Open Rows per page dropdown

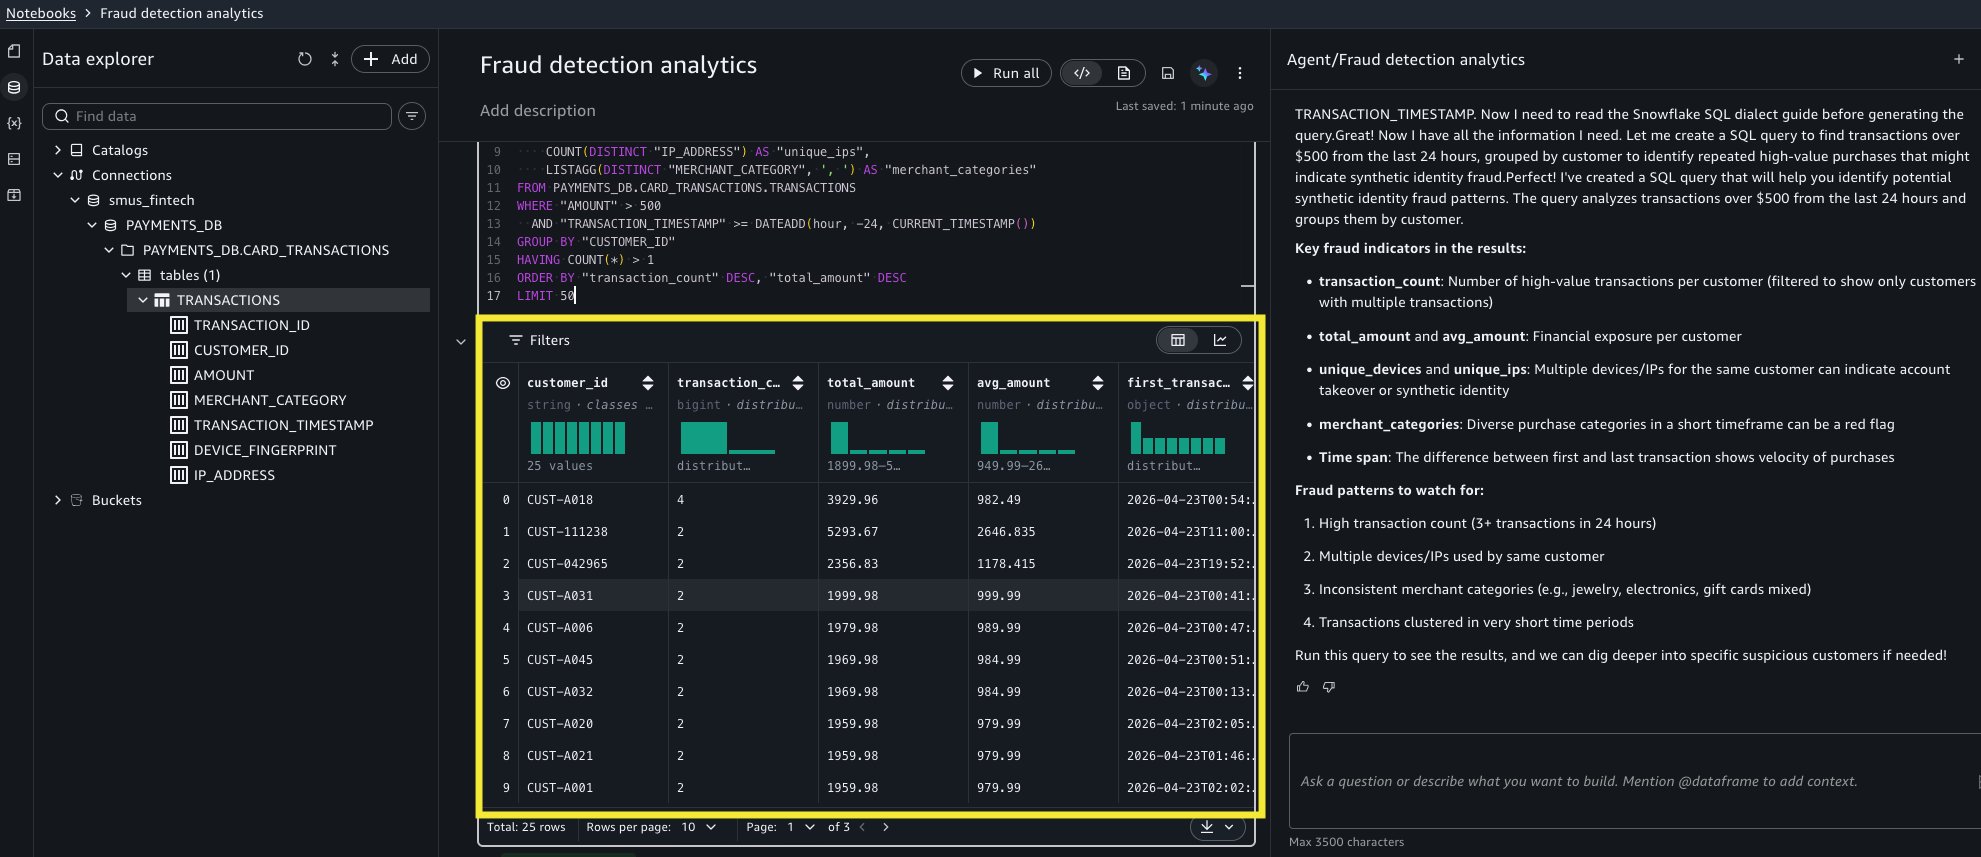[698, 827]
